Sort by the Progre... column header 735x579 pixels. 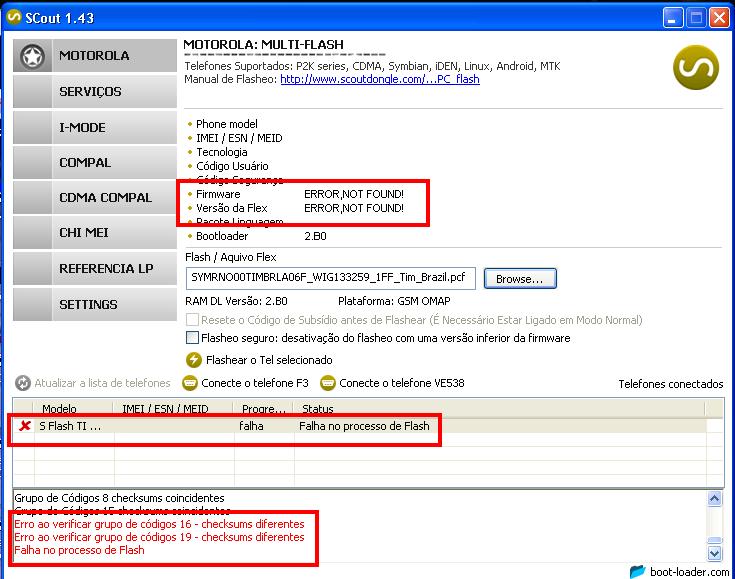coord(263,409)
